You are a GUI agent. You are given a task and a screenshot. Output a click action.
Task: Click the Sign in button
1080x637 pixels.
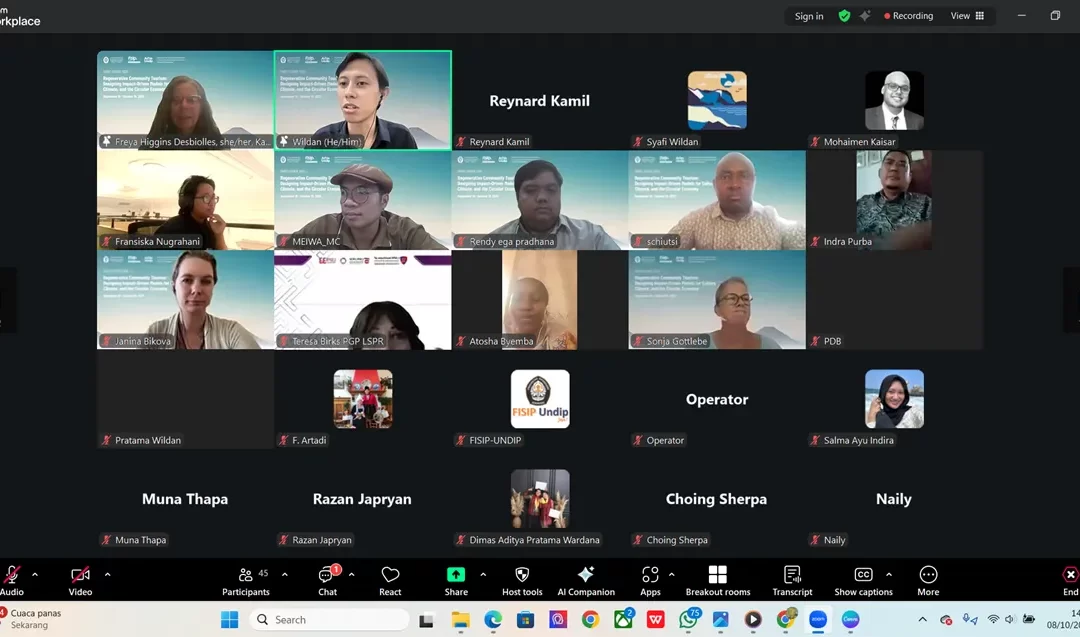(x=809, y=16)
